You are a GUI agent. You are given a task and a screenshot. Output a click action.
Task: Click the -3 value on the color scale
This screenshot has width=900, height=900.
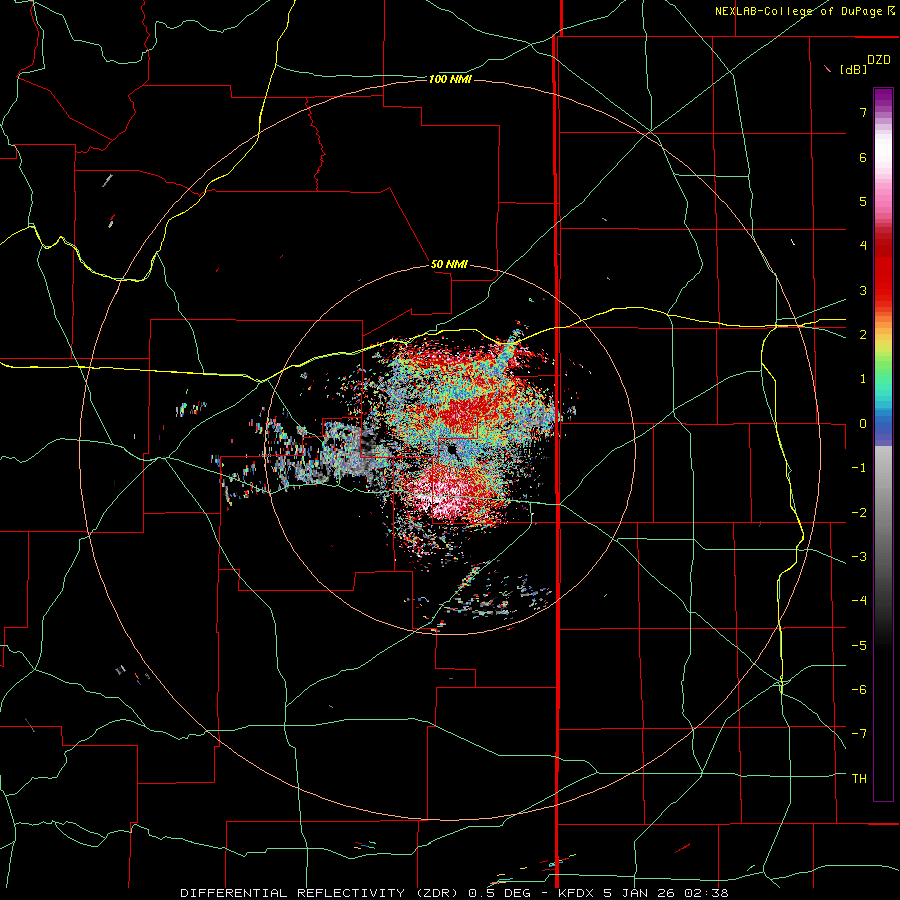(x=859, y=557)
